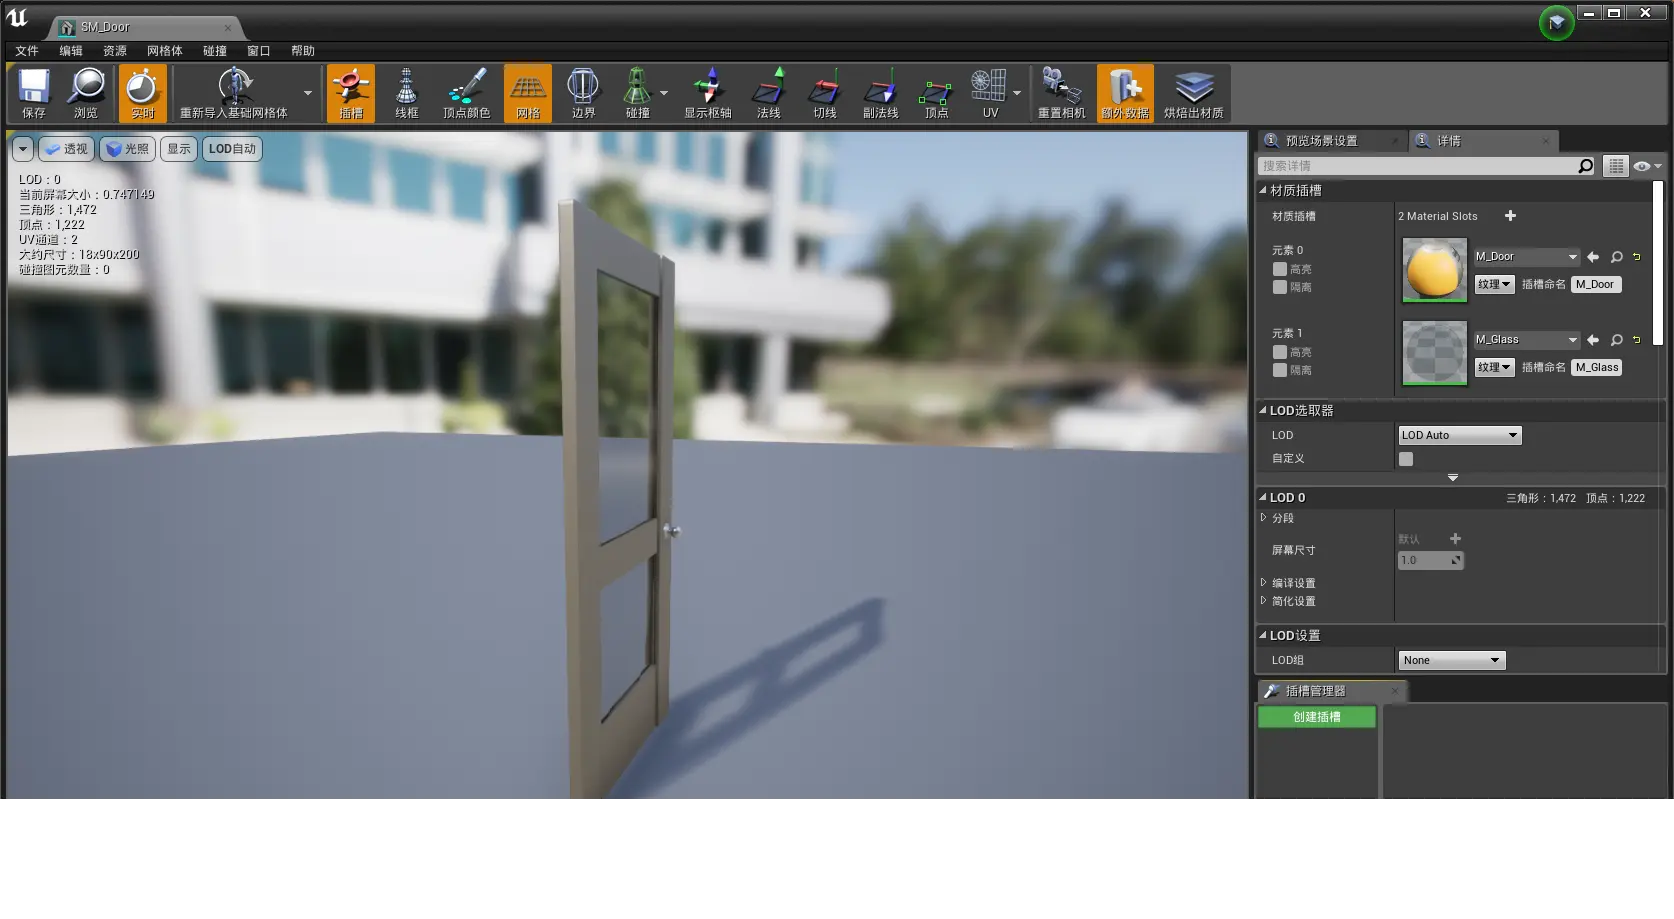Show 顶点 (Vertices) toolbar icon
Image resolution: width=1674 pixels, height=919 pixels.
937,94
